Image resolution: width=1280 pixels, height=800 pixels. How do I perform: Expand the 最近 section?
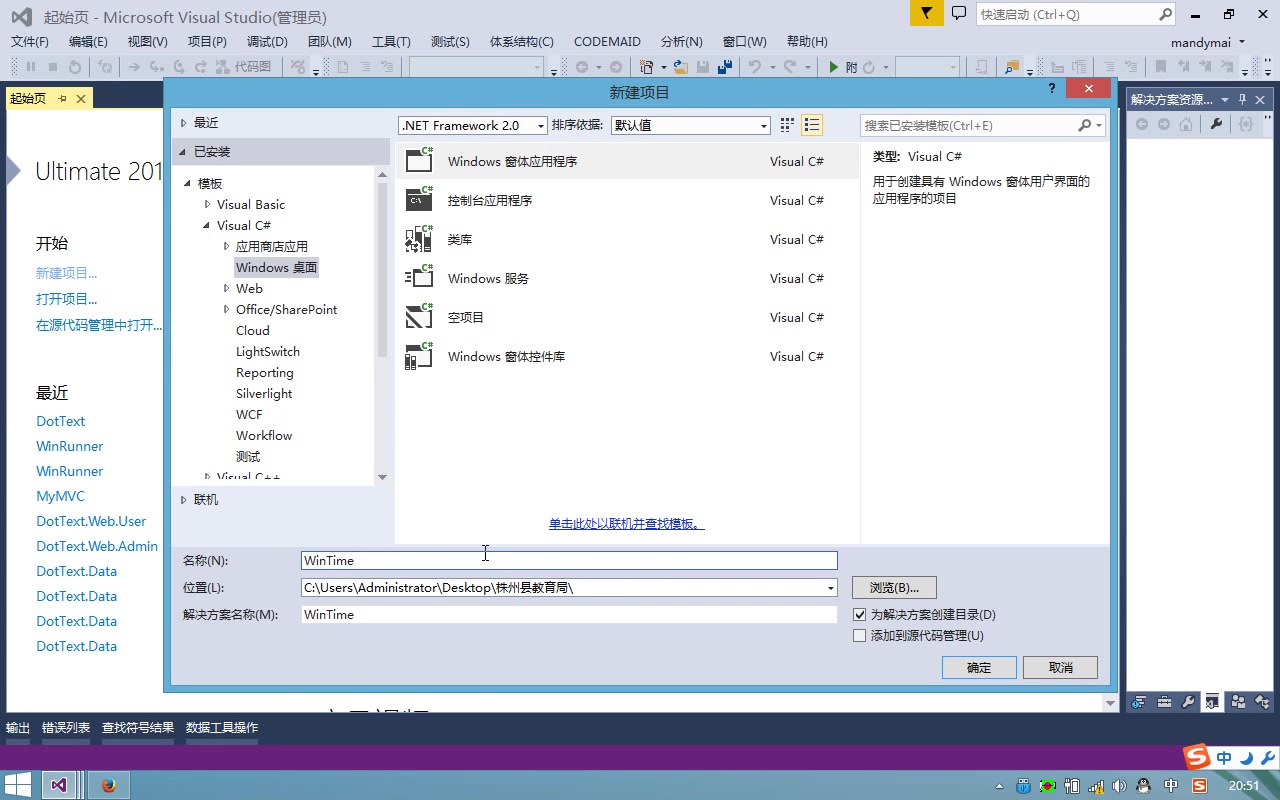[x=183, y=122]
